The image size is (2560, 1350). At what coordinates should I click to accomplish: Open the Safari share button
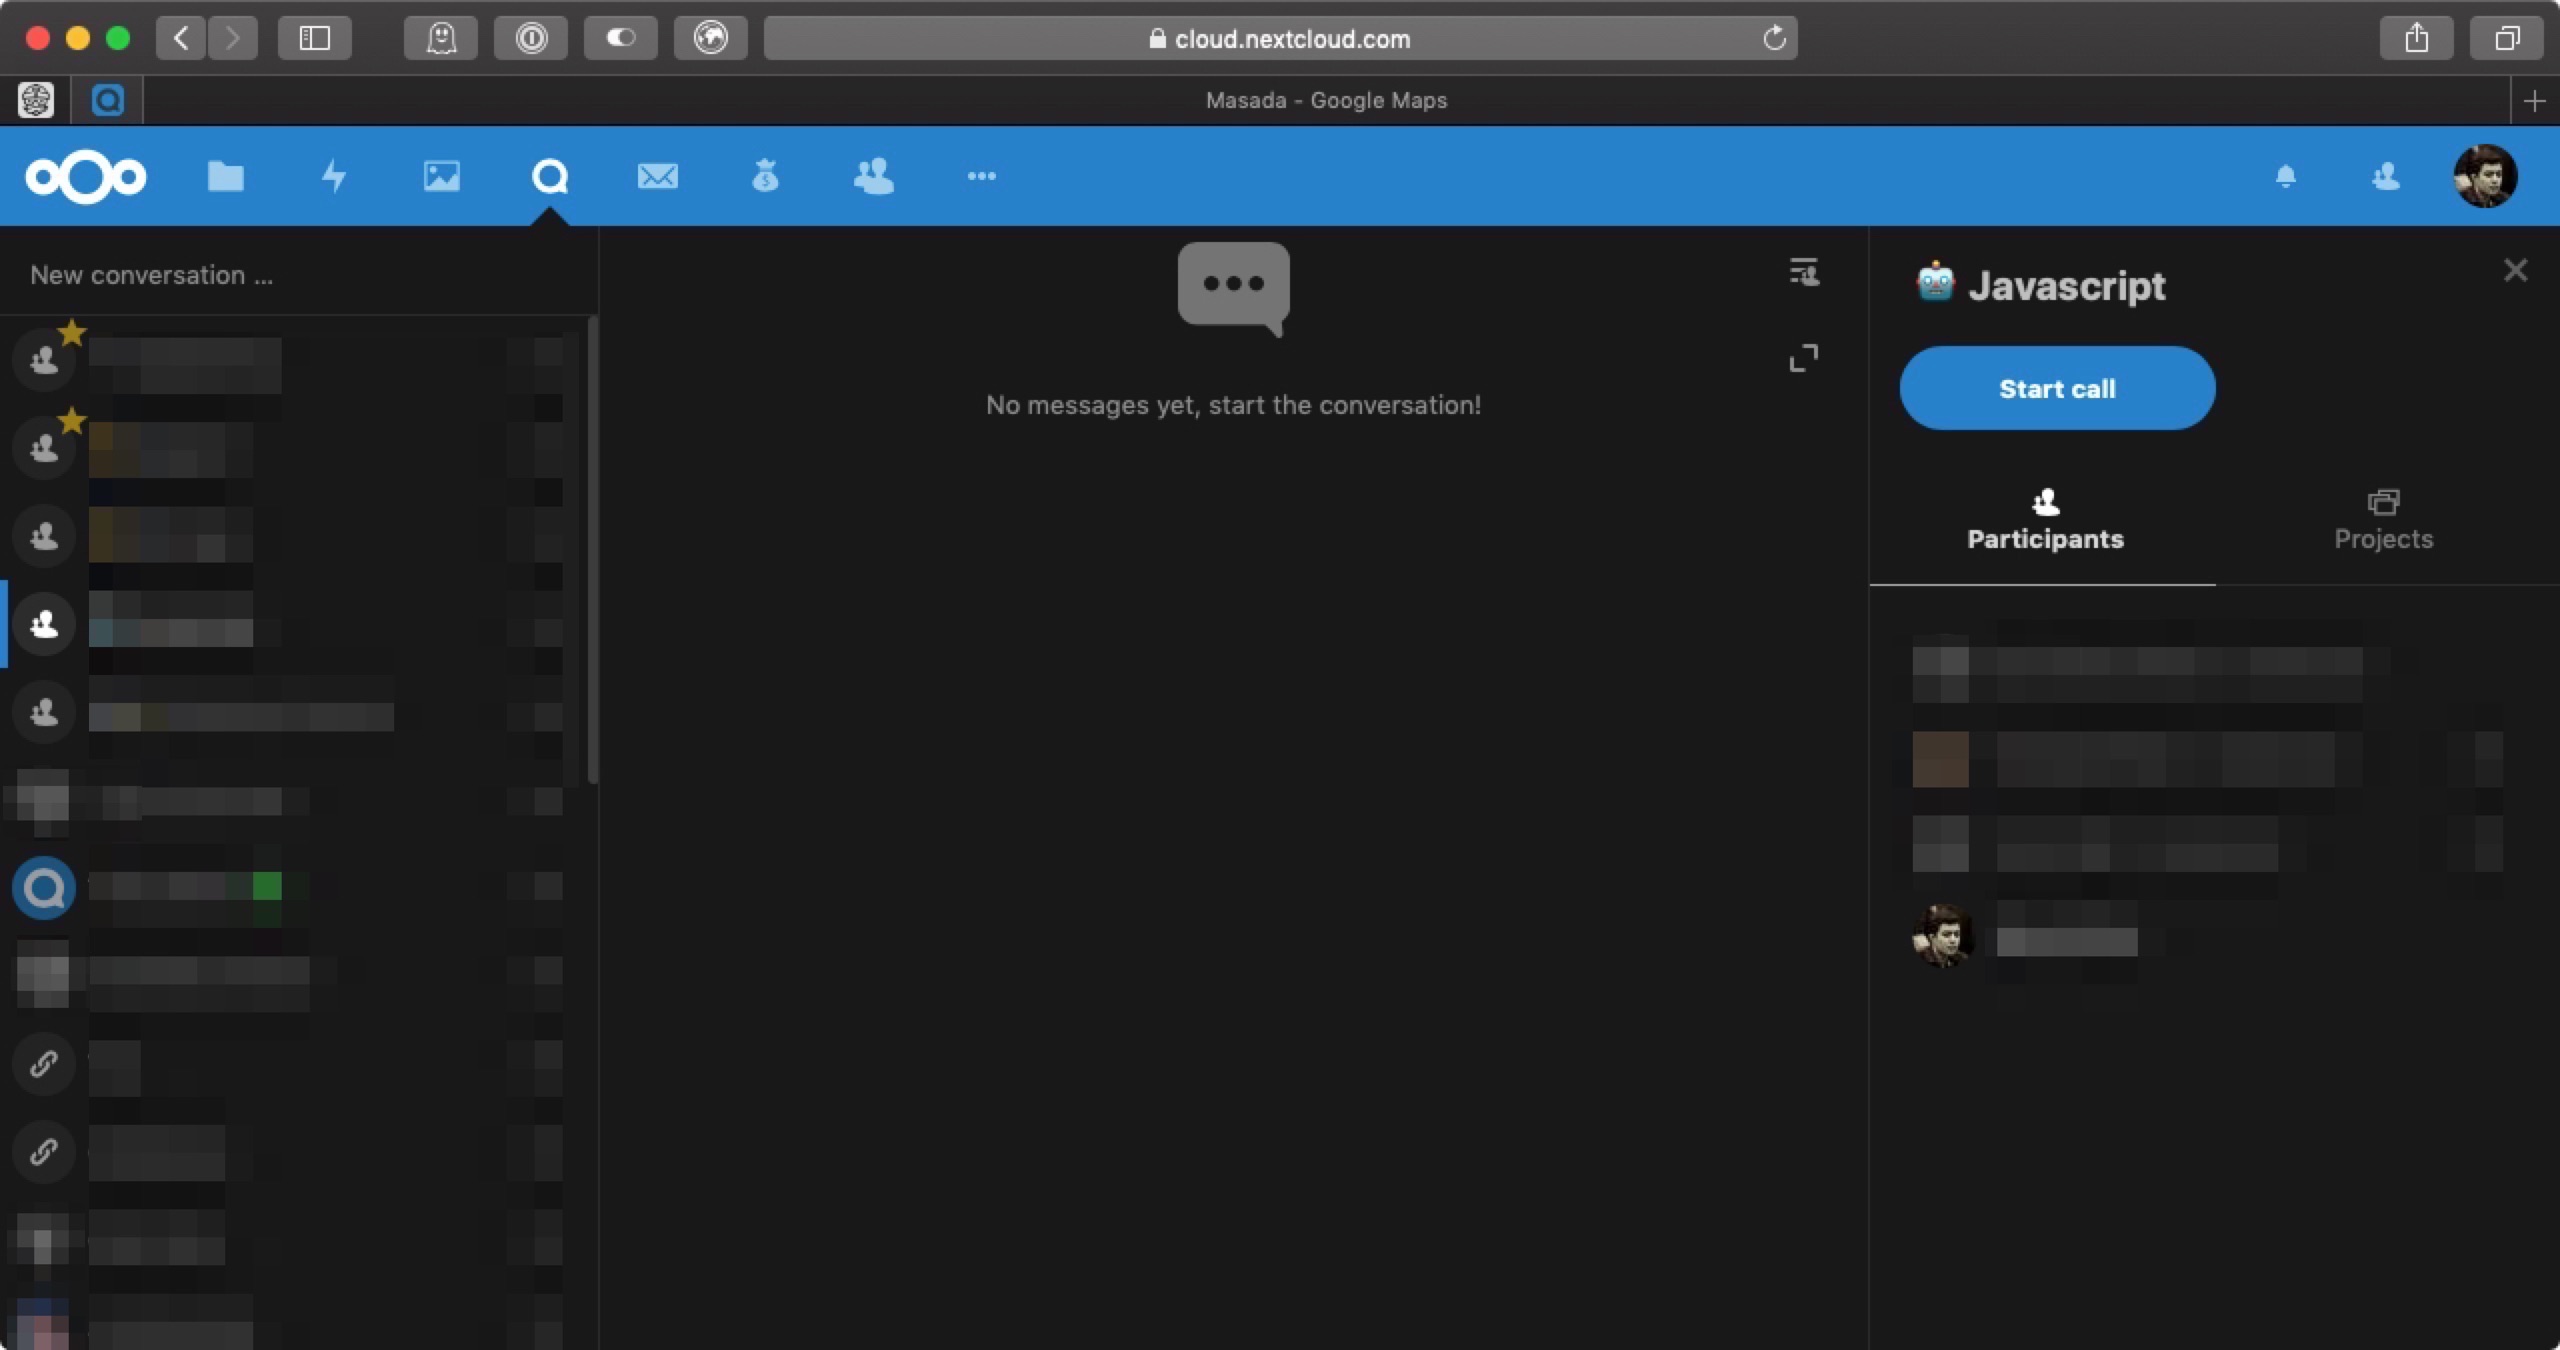(2417, 38)
